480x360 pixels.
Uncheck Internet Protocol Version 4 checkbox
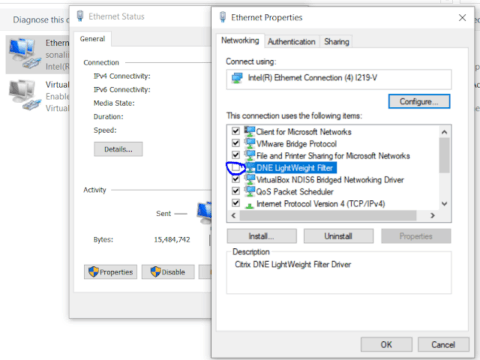coord(236,203)
